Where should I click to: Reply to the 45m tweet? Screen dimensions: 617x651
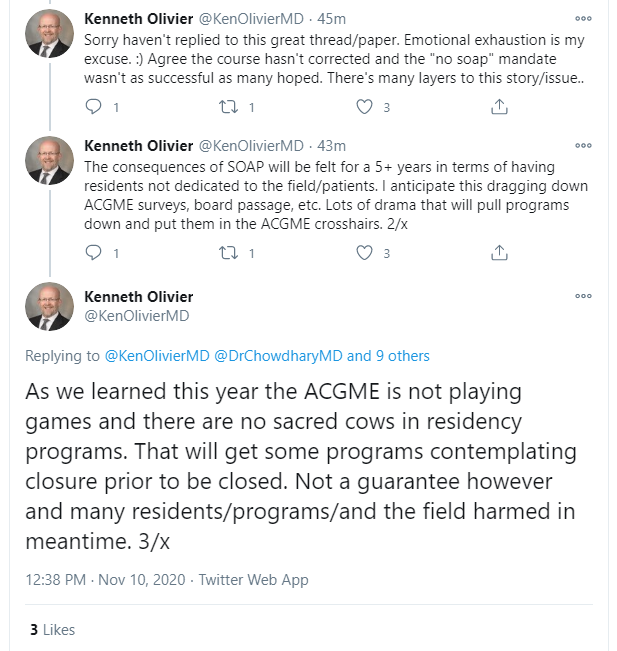pos(94,107)
